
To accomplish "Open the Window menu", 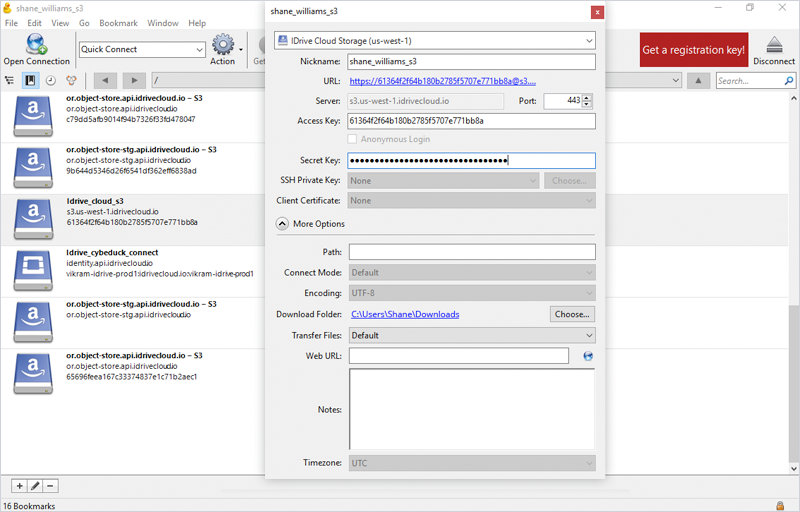I will coord(163,23).
